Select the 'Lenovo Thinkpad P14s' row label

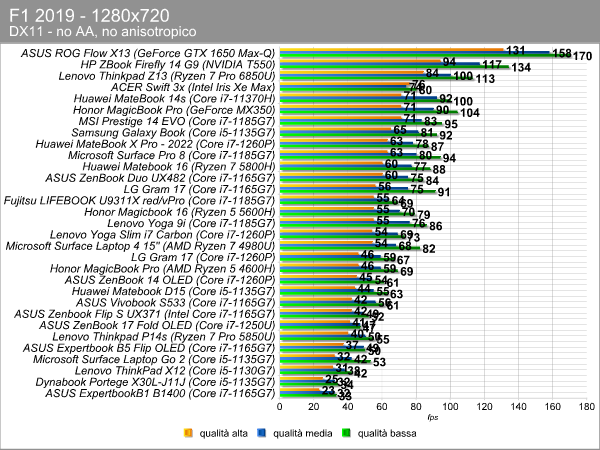click(164, 336)
